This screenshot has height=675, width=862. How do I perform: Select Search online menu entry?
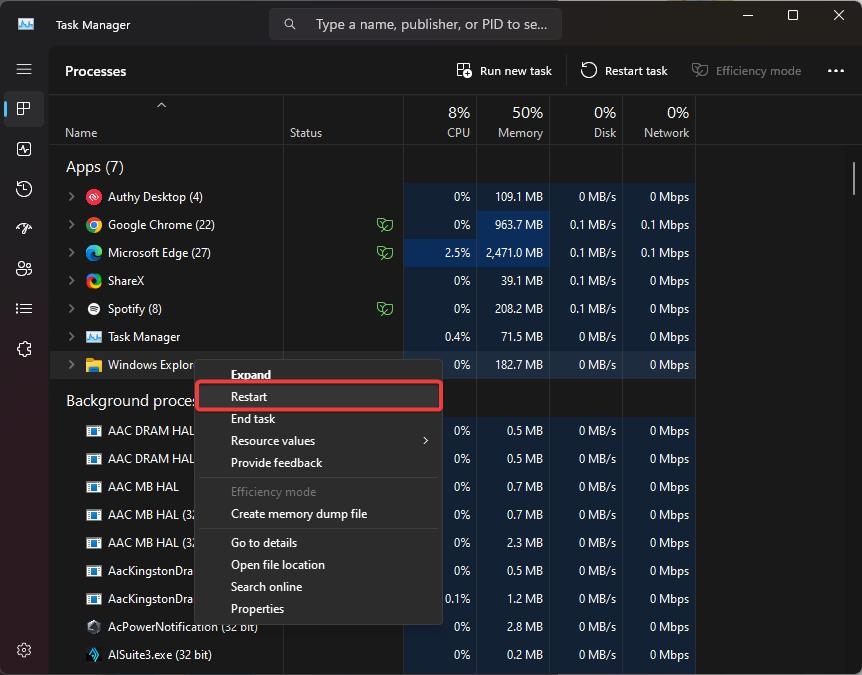pos(319,587)
